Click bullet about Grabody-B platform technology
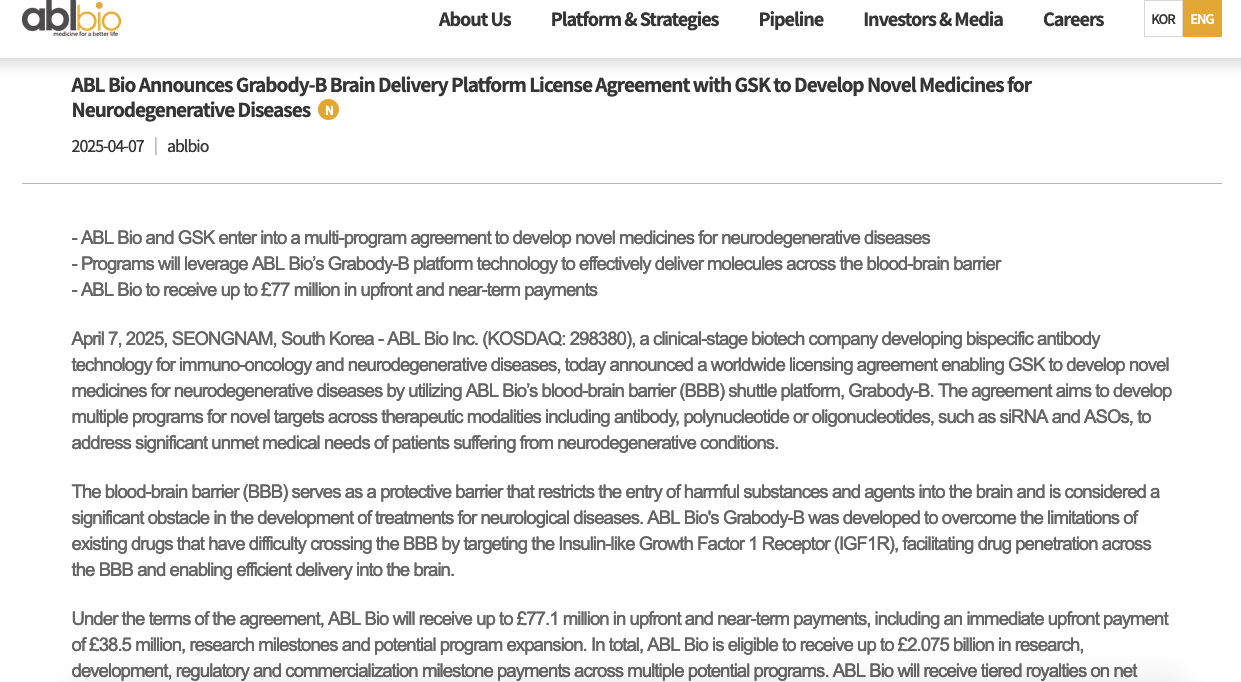Image resolution: width=1241 pixels, height=682 pixels. click(536, 264)
